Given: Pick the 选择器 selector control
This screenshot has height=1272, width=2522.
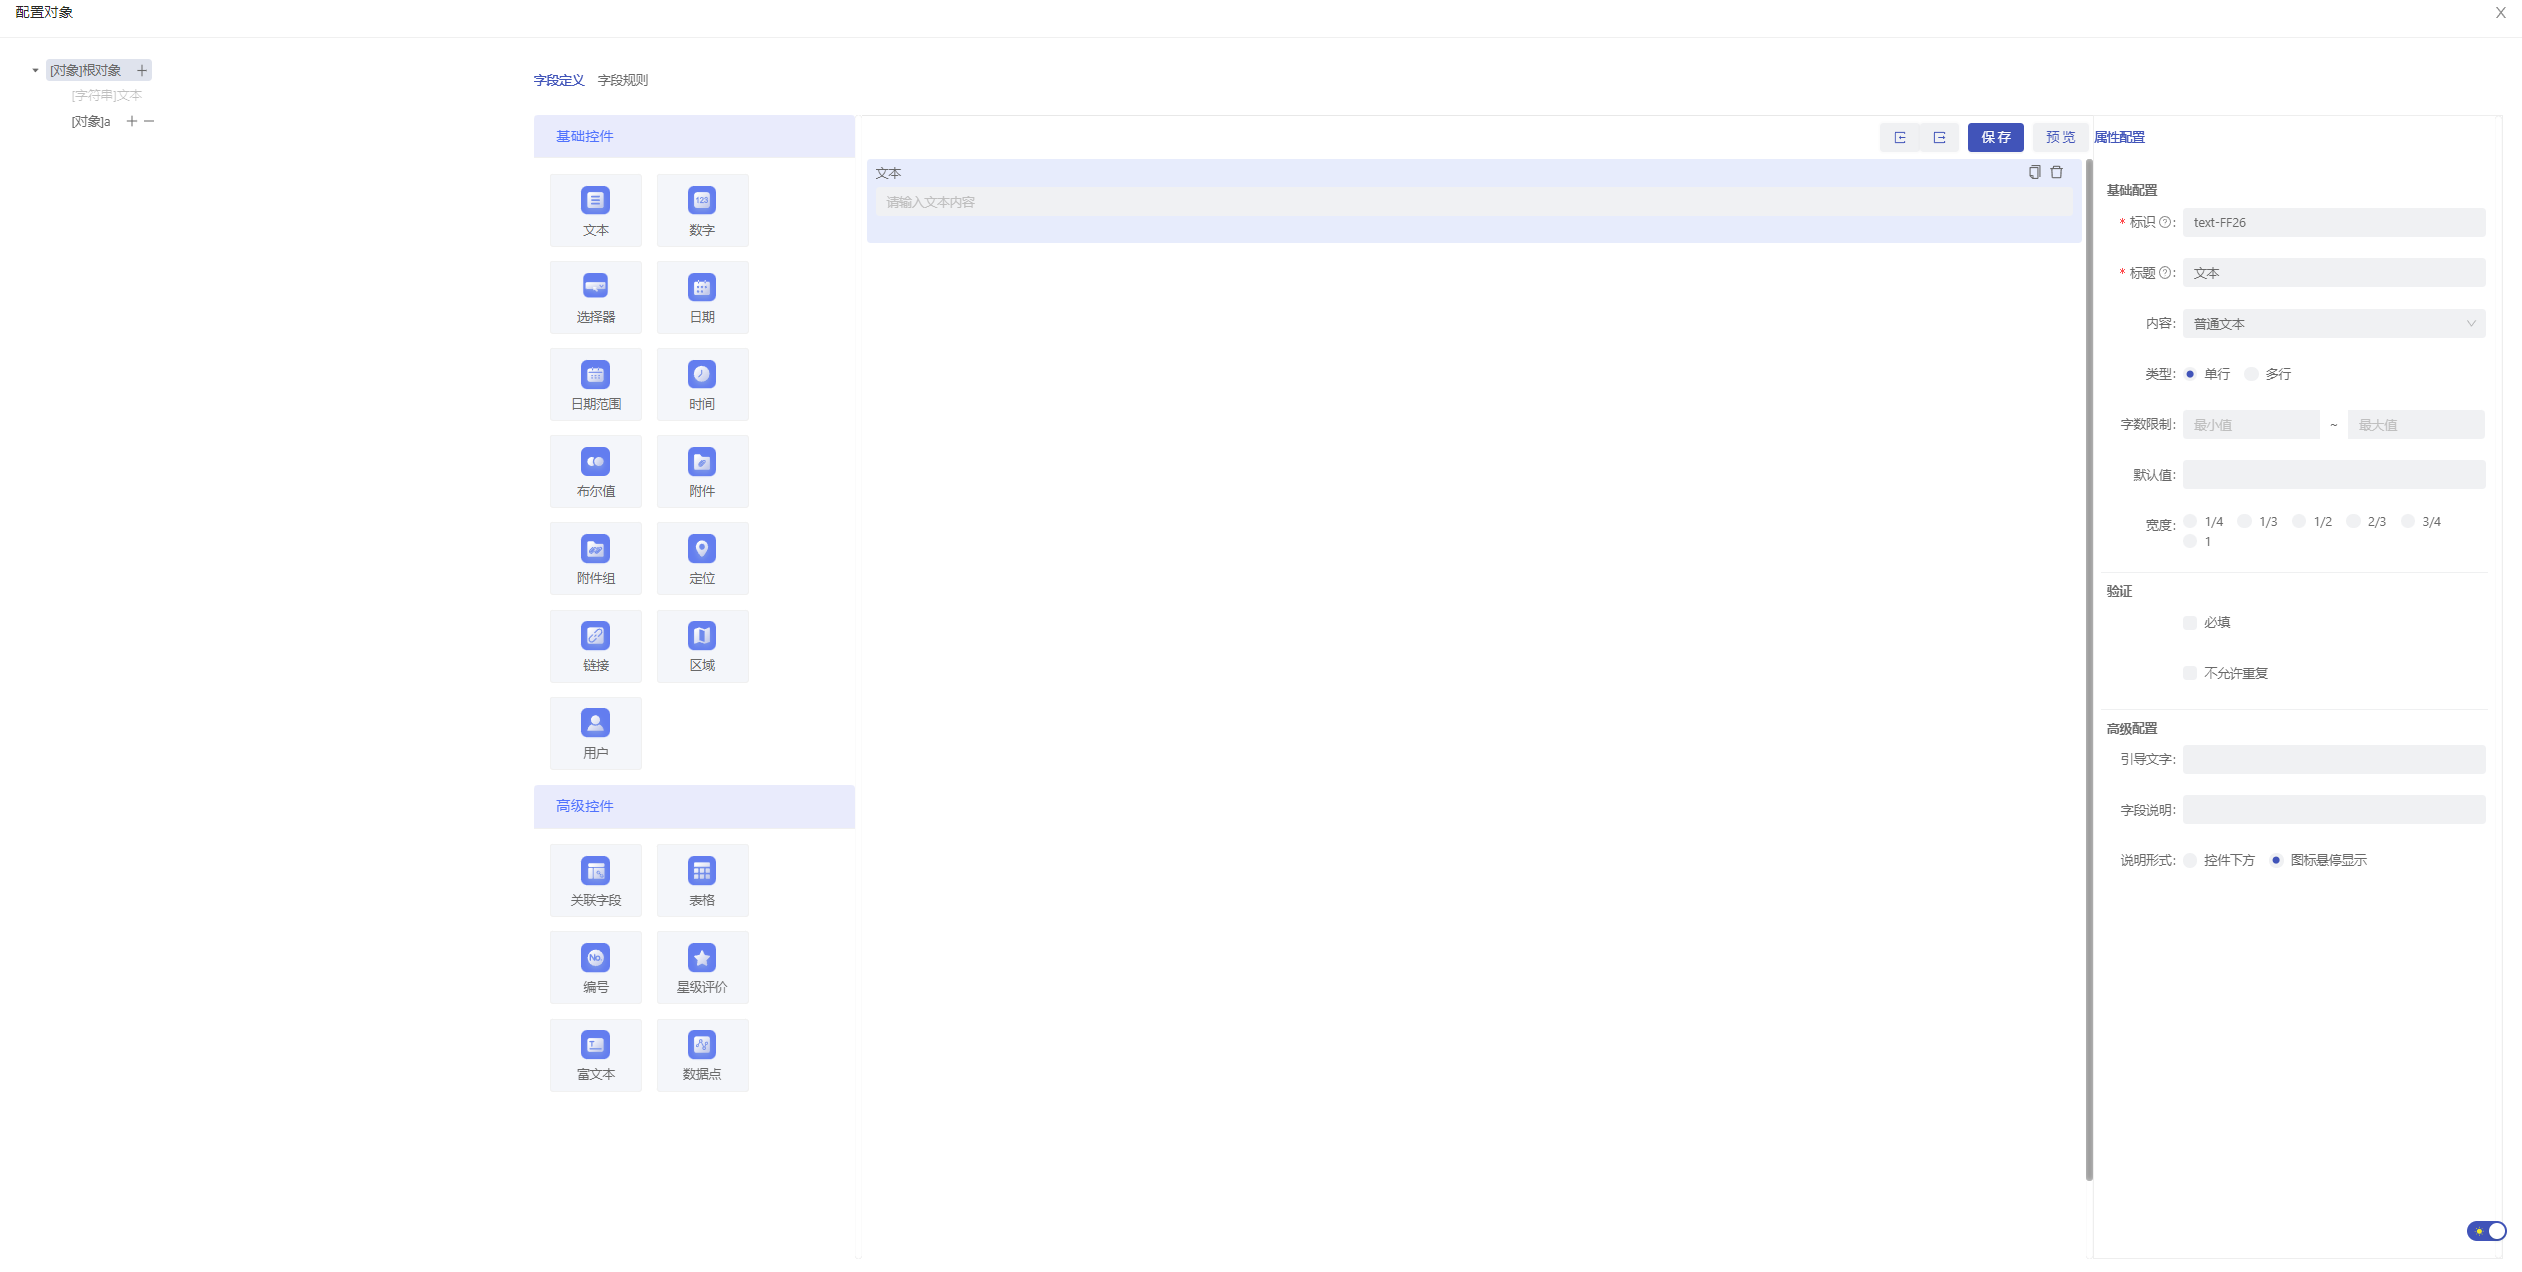Looking at the screenshot, I should (595, 297).
